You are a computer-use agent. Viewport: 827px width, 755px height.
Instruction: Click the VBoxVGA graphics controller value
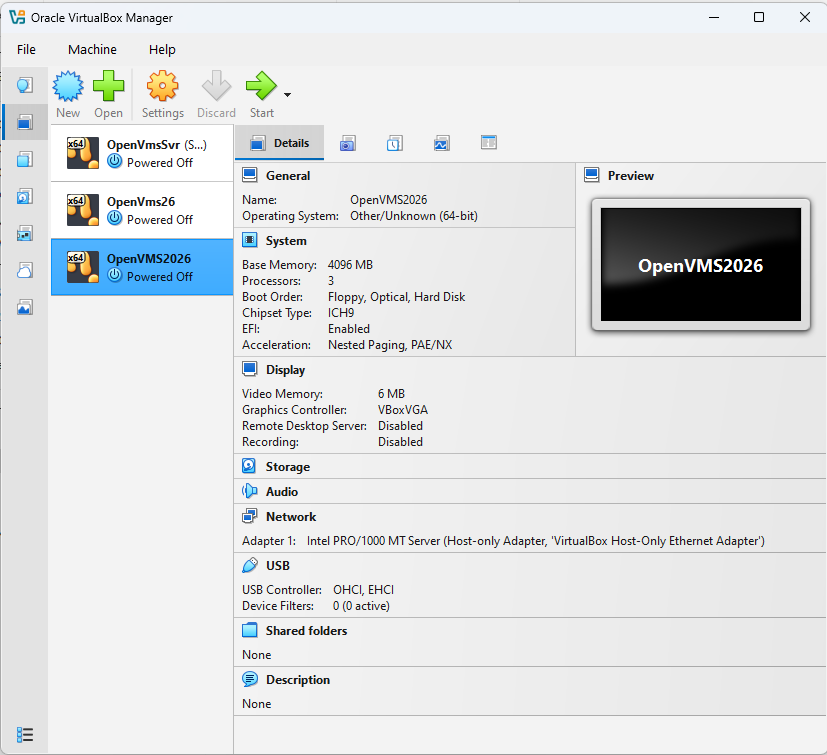[x=403, y=410]
